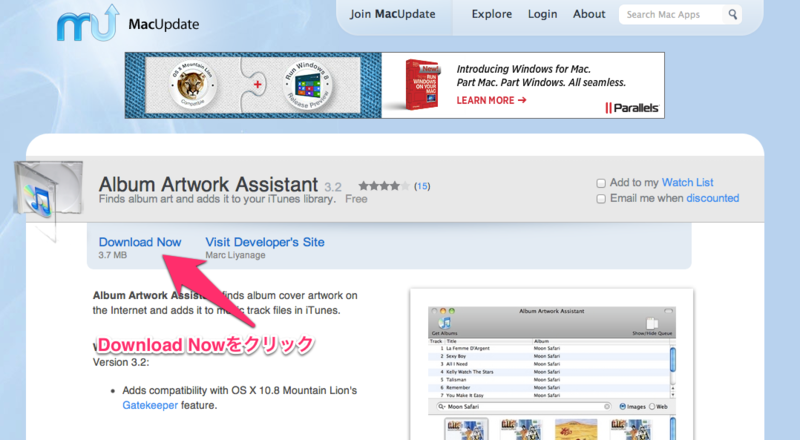Click 'Finds album art' tagline text

coord(217,199)
